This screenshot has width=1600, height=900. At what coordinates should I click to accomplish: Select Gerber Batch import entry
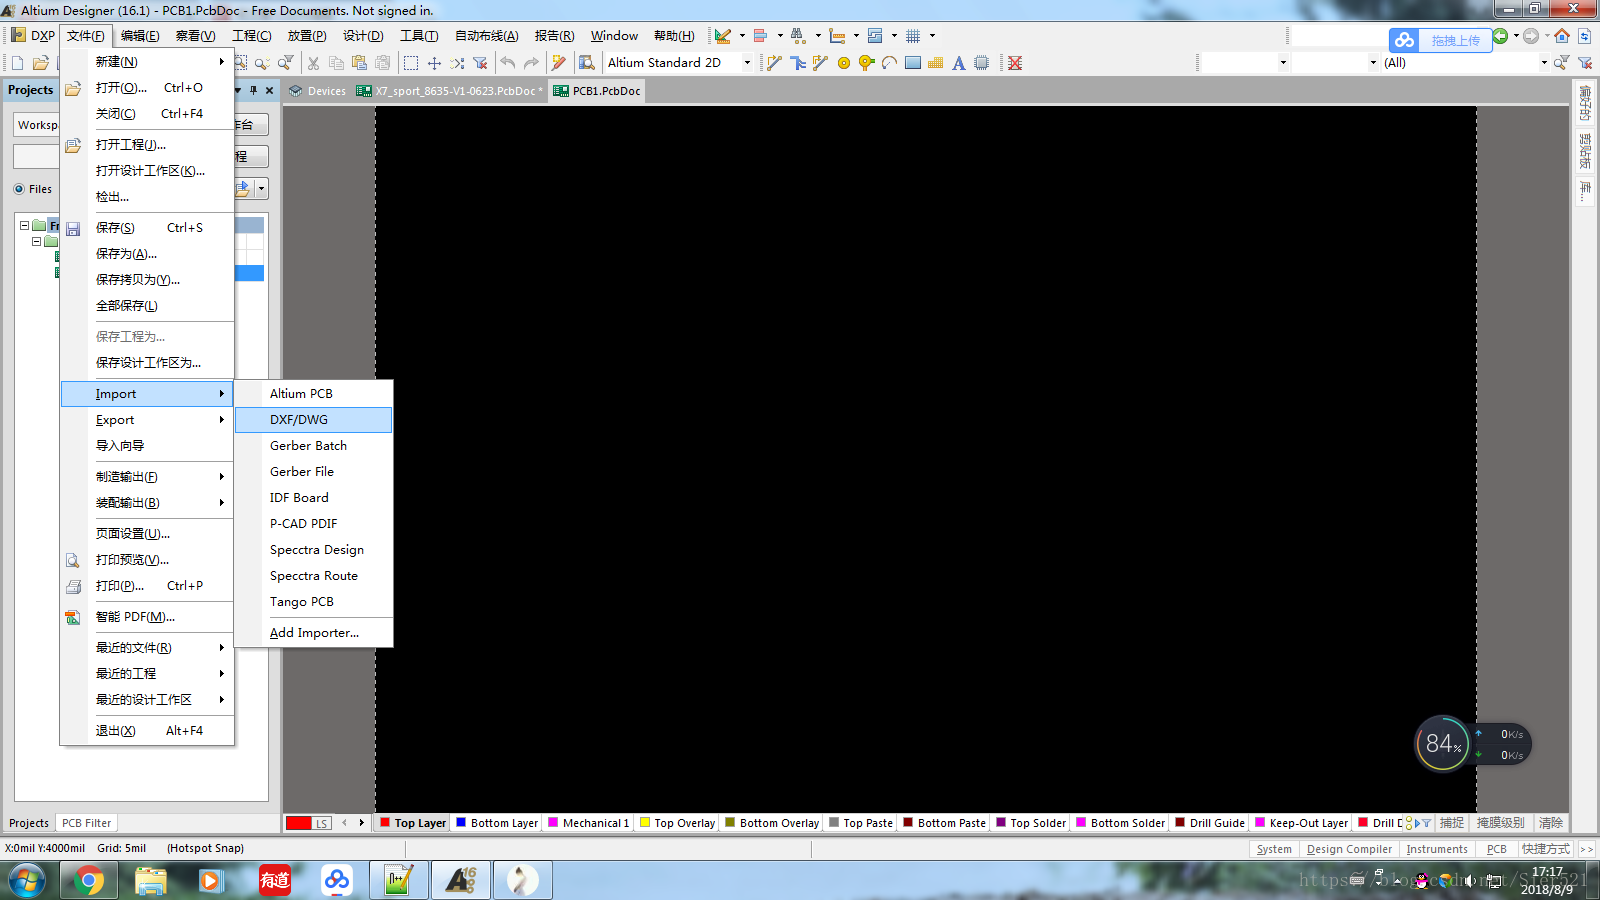313,446
